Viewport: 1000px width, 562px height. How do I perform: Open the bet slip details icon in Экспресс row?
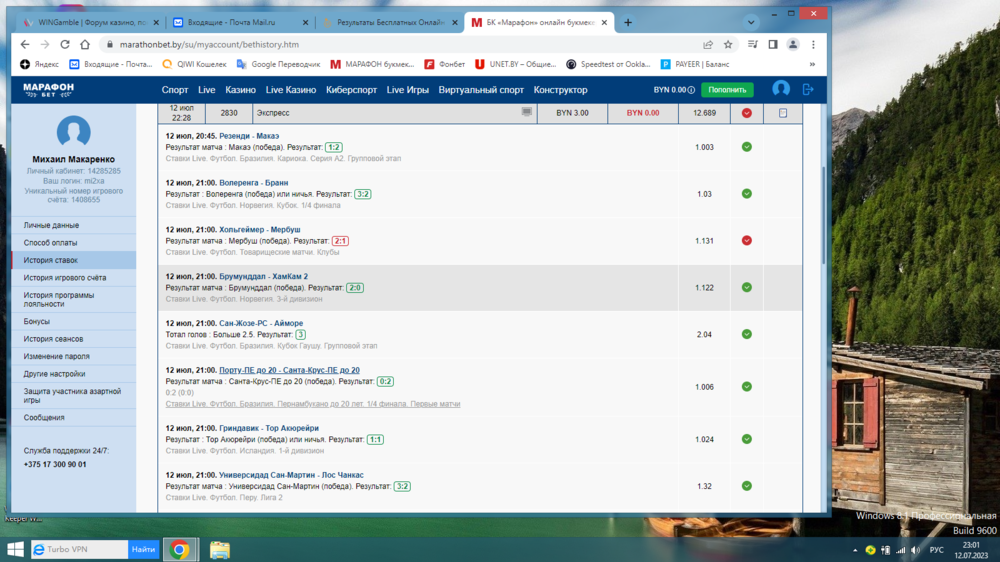pyautogui.click(x=783, y=113)
